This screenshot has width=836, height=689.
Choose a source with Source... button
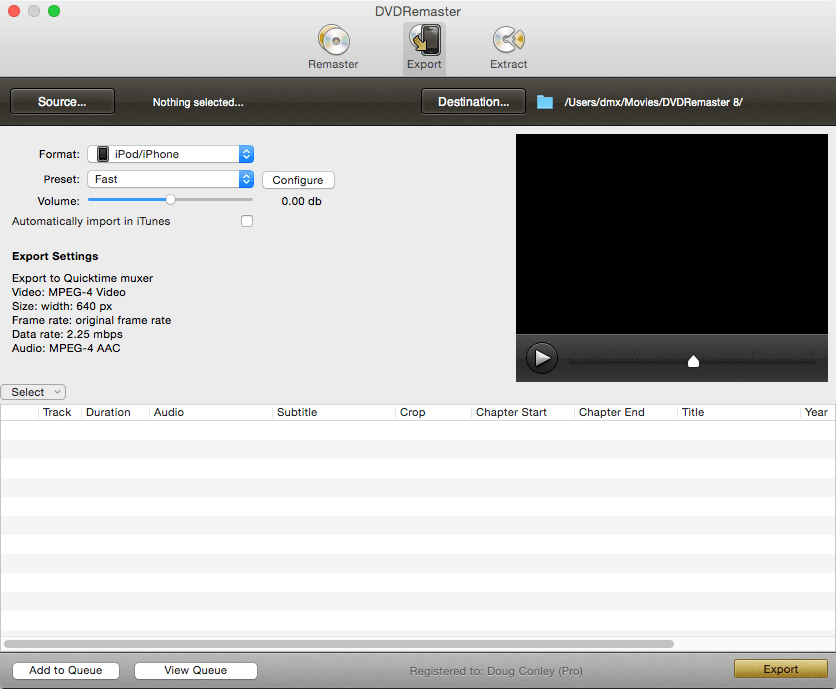[62, 101]
